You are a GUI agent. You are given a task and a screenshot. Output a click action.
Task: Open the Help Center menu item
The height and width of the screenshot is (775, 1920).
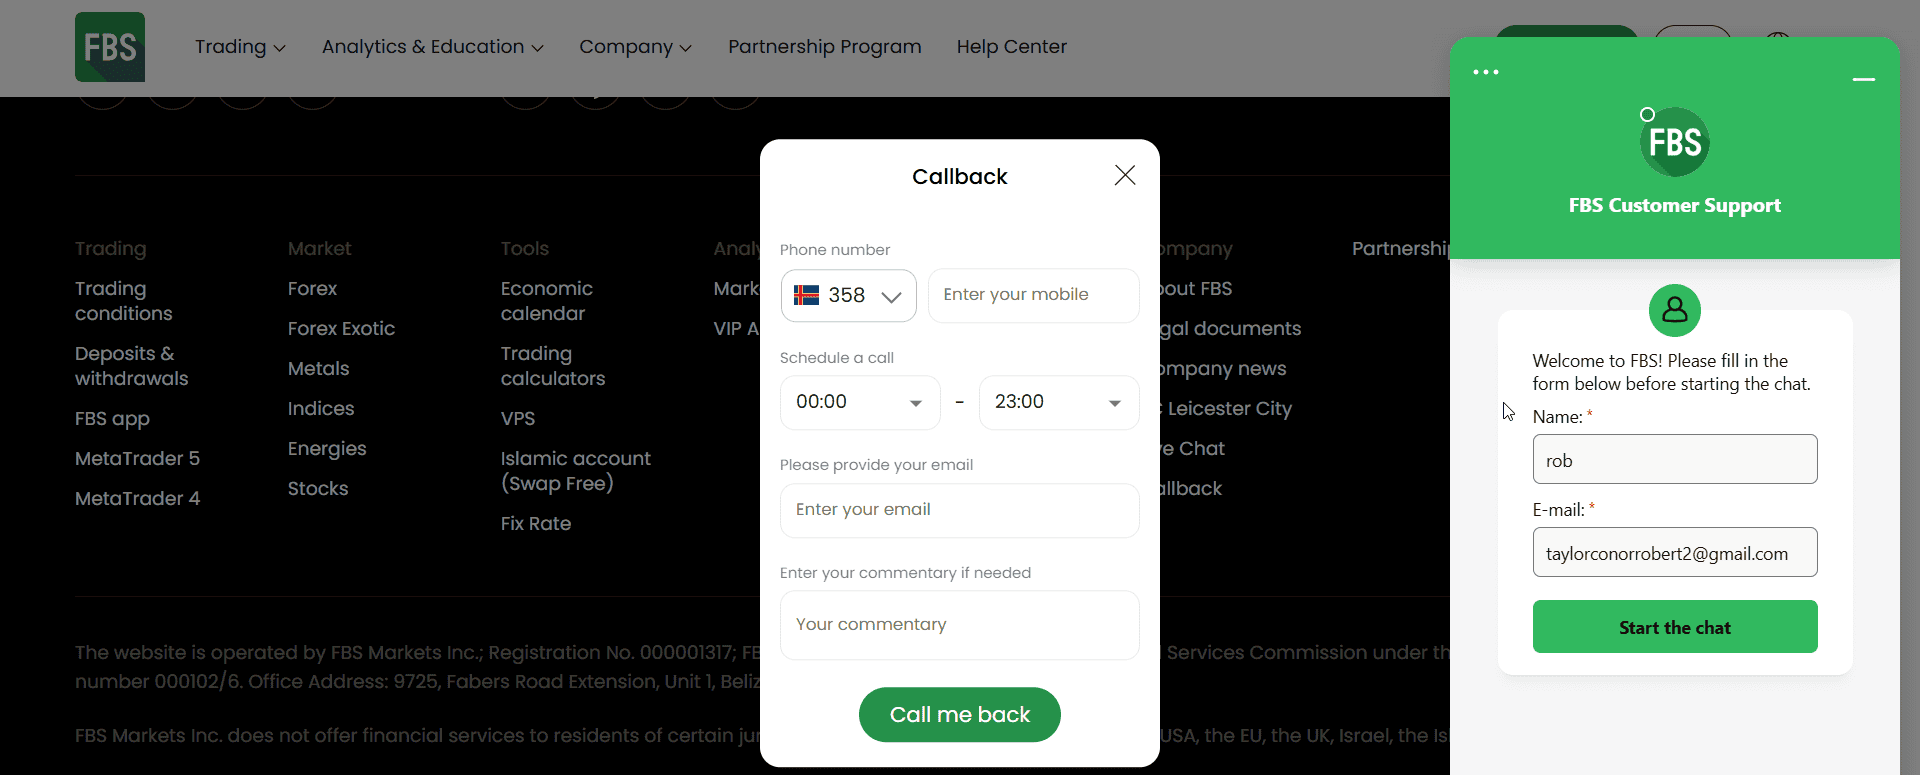(x=1011, y=47)
